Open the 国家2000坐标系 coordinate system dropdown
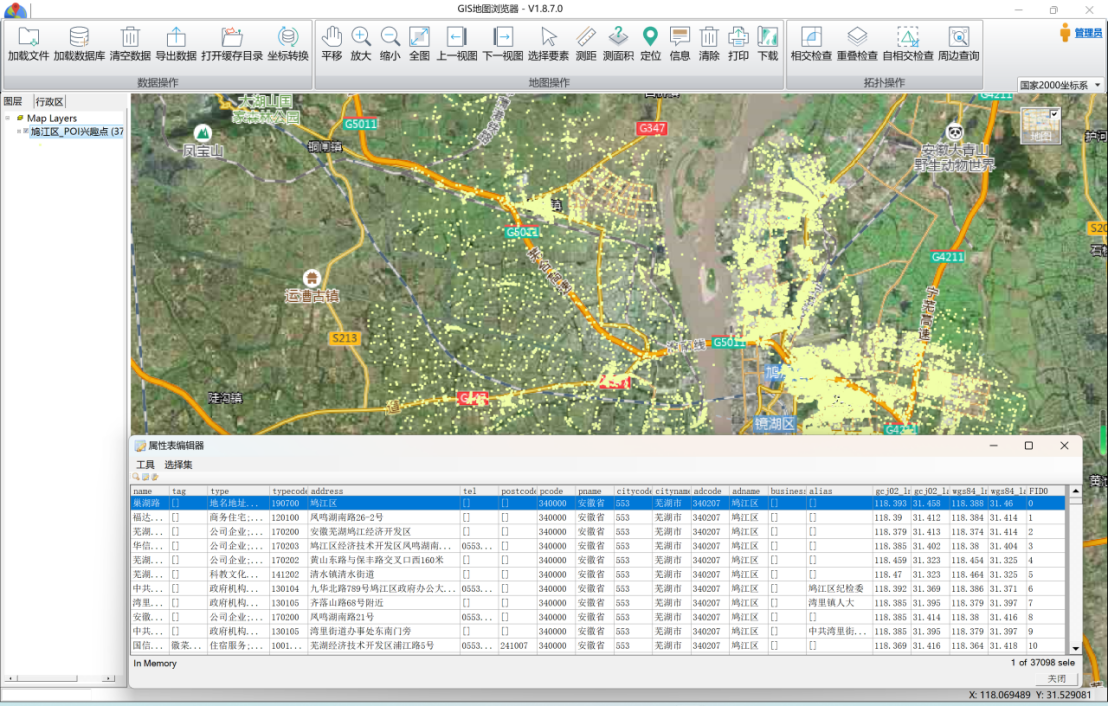Viewport: 1108px width, 706px height. point(1098,85)
